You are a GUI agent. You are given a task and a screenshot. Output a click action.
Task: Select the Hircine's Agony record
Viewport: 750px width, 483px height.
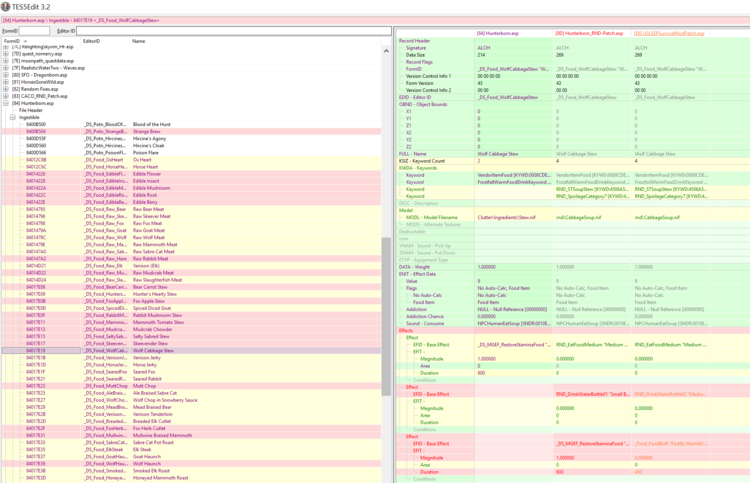(x=191, y=139)
